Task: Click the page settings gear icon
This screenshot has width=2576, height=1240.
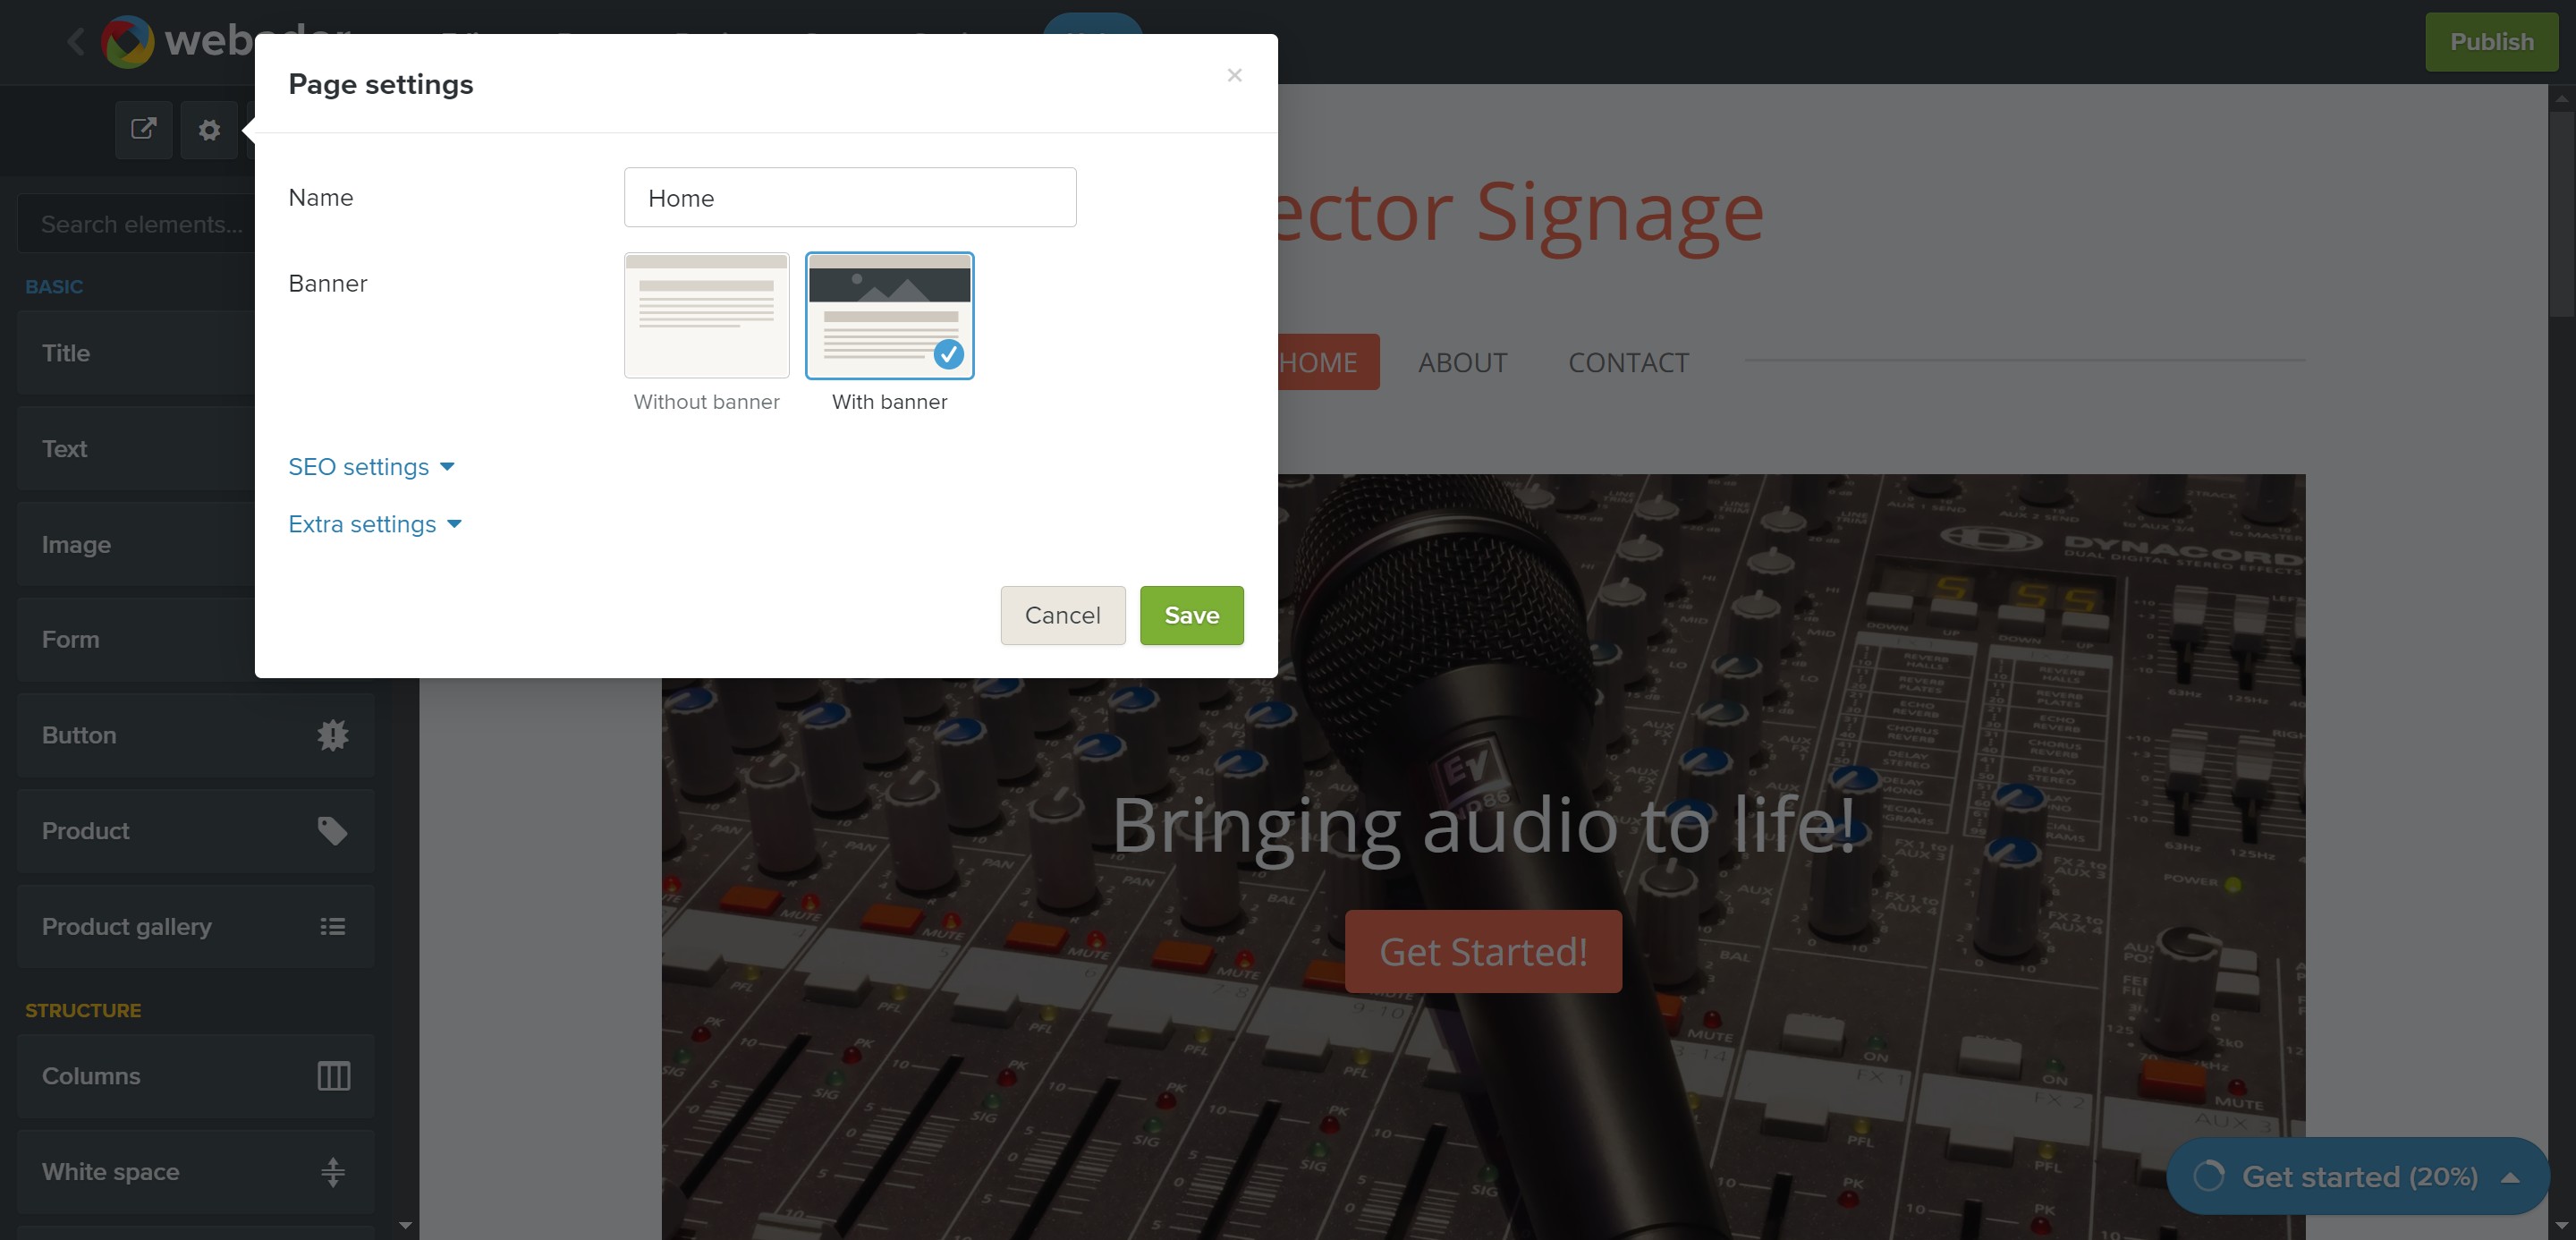Action: [209, 129]
